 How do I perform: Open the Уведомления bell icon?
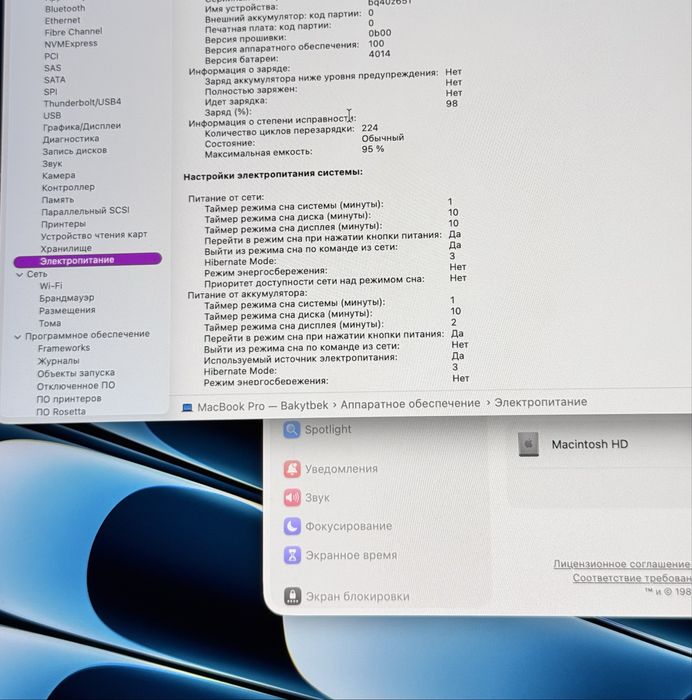point(292,469)
